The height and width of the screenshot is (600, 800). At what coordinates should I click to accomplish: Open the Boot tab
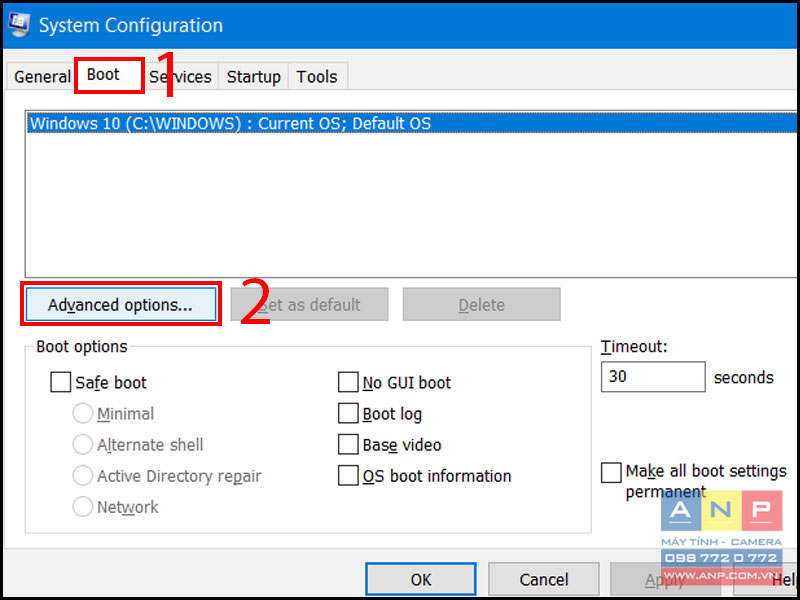click(109, 76)
